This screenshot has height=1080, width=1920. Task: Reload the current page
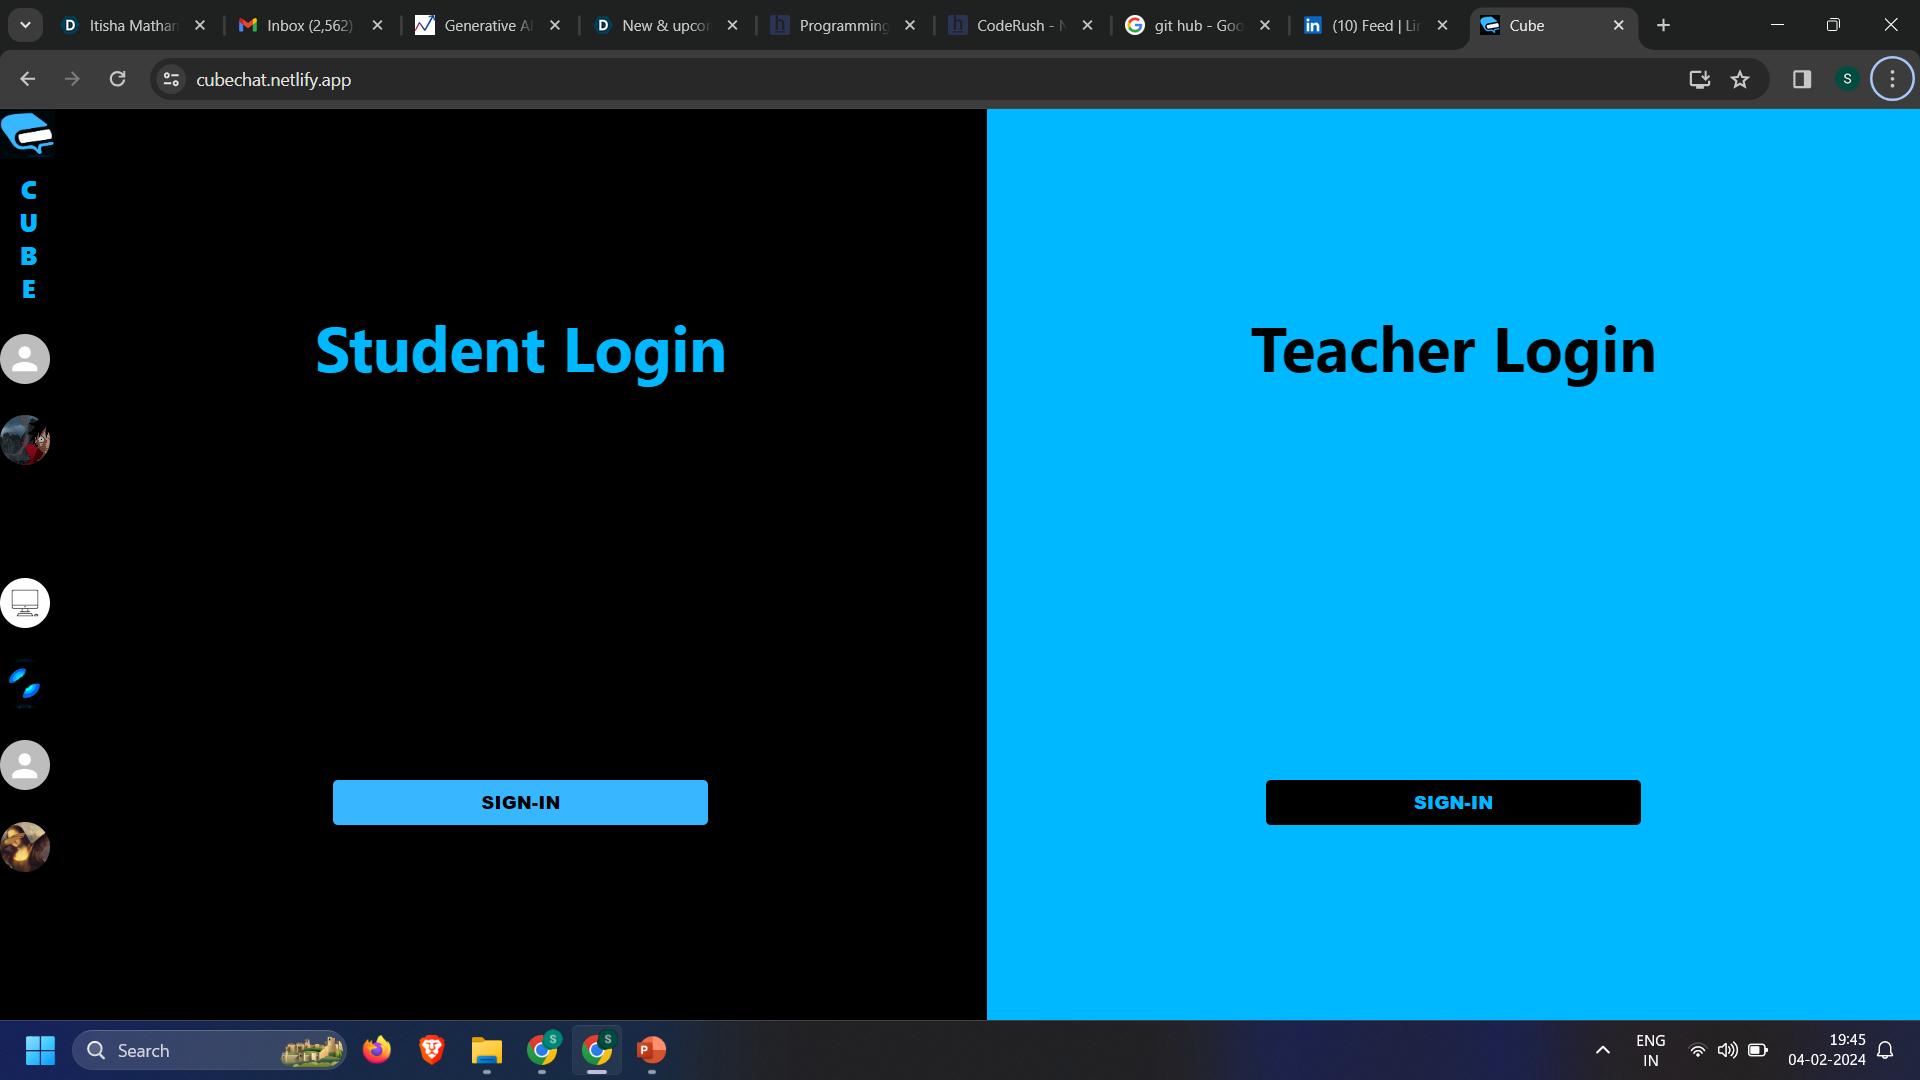tap(117, 79)
